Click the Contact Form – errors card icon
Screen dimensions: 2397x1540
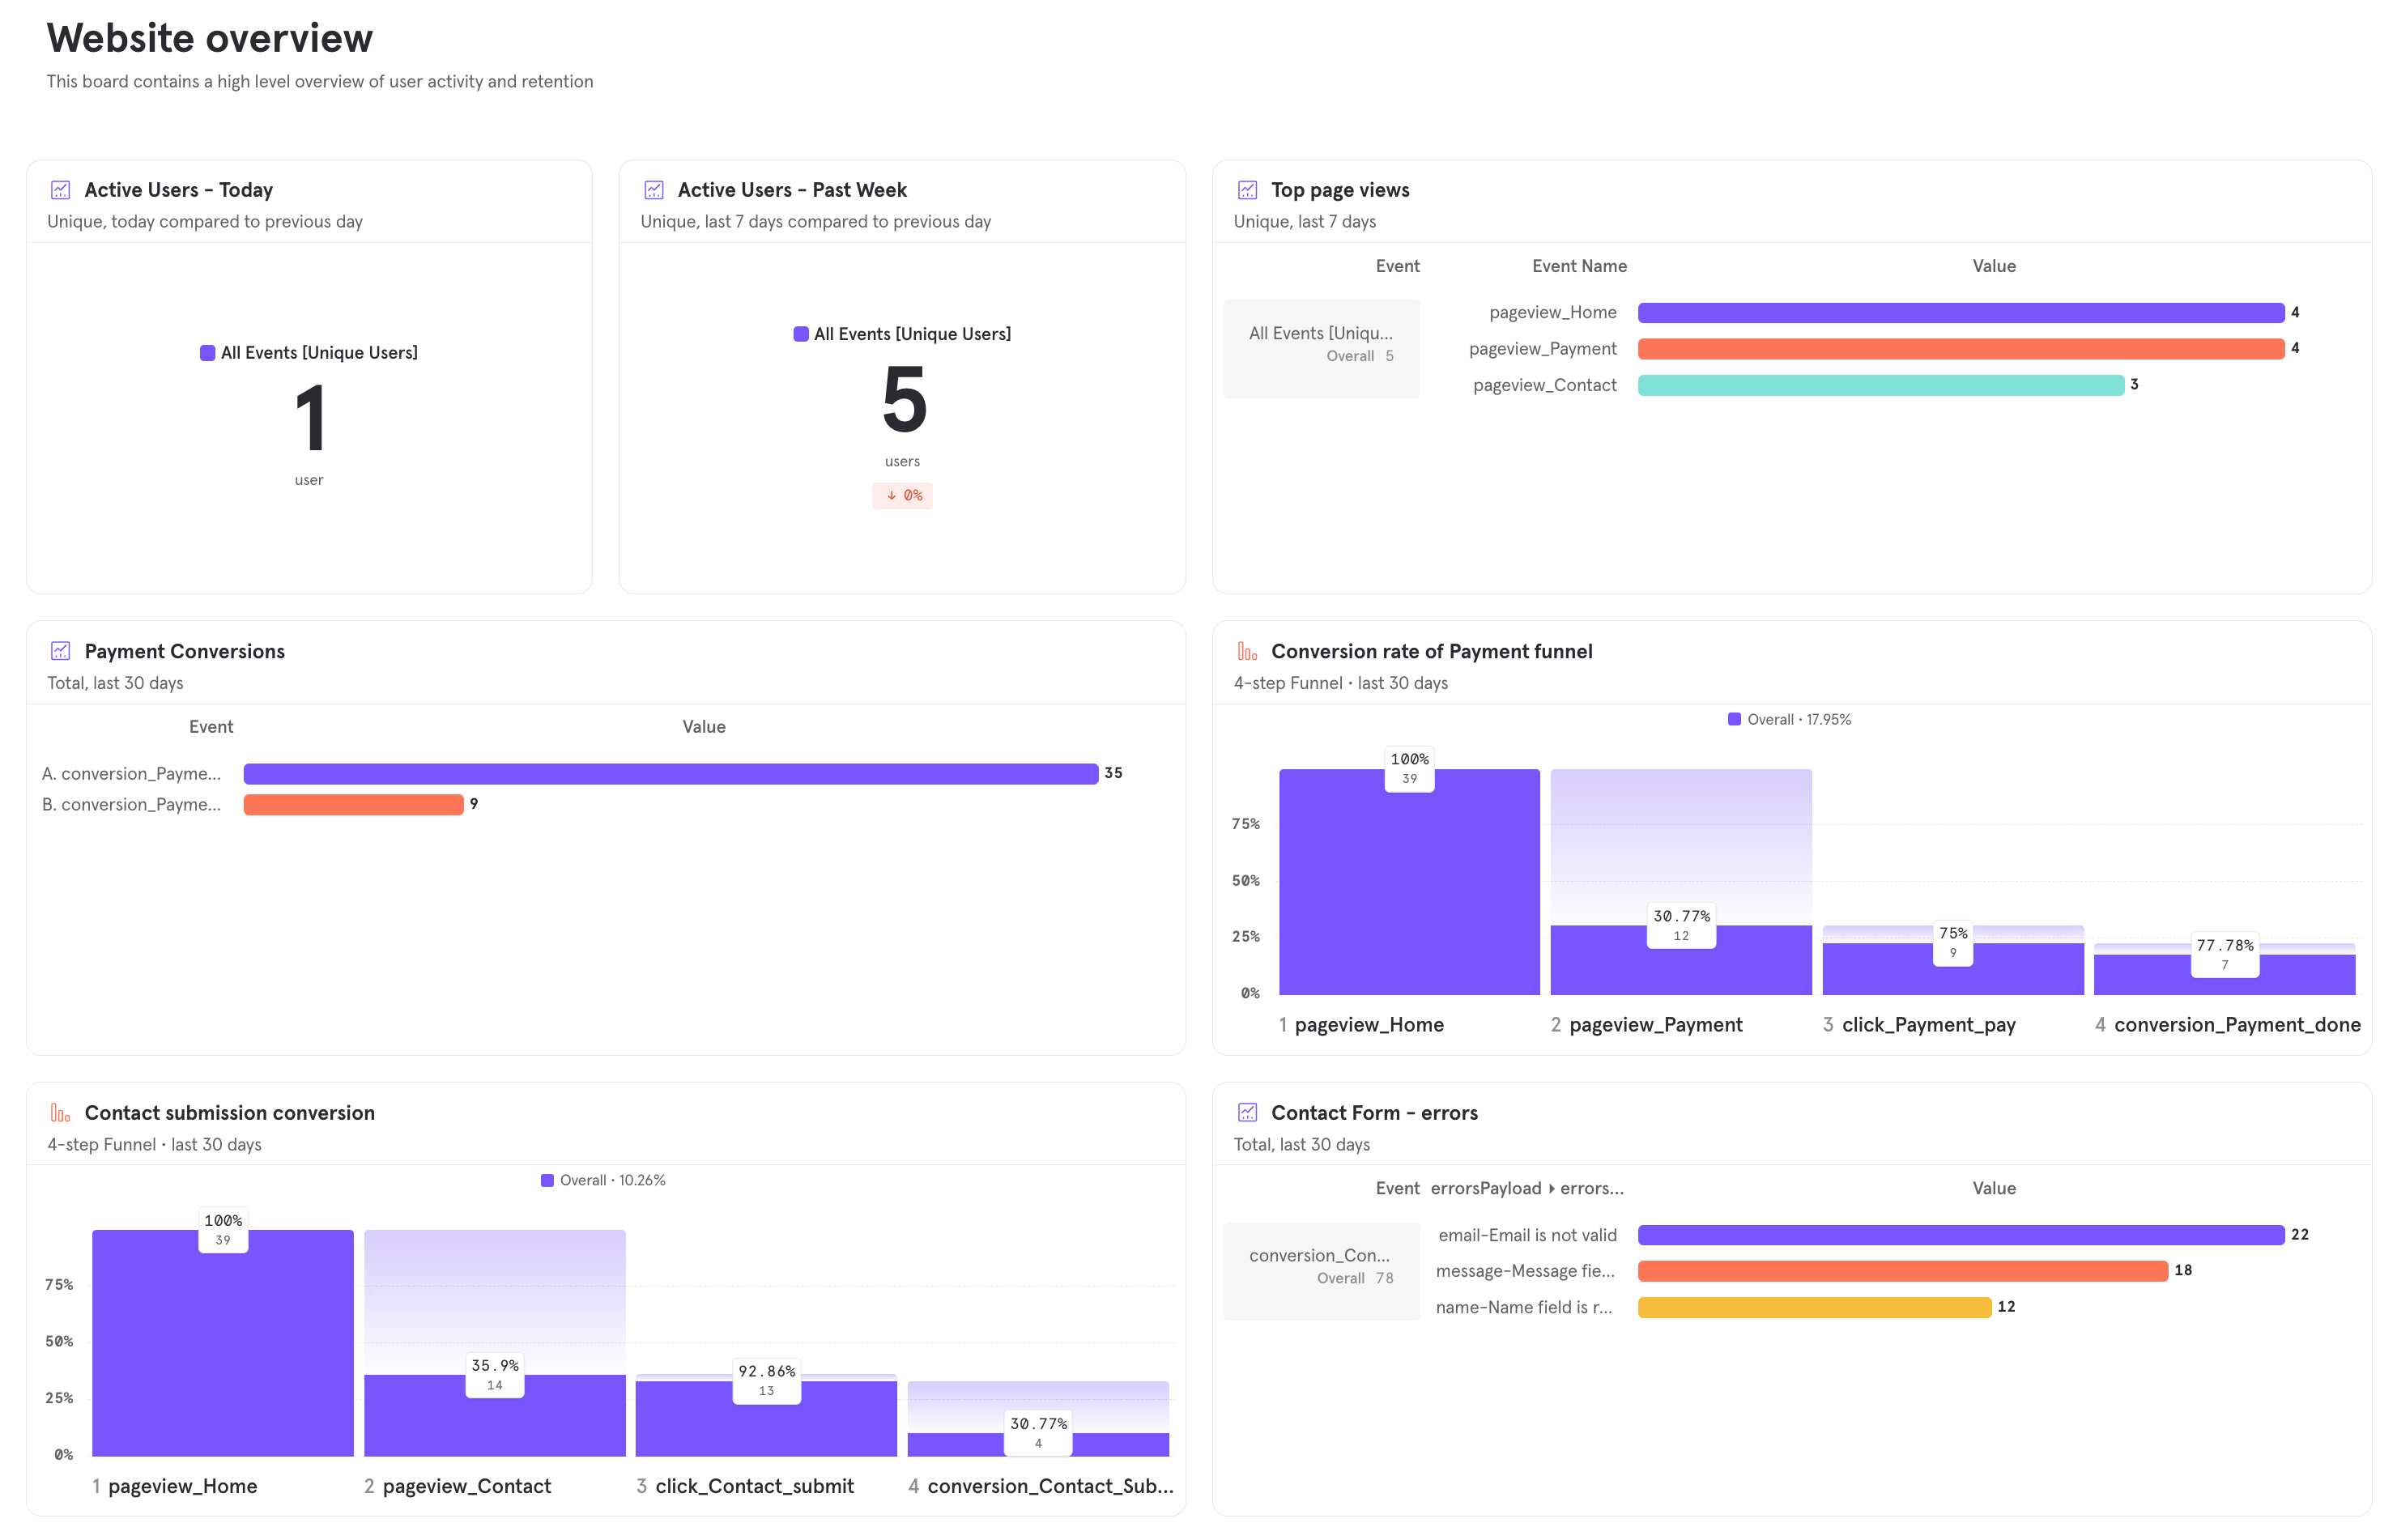click(x=1248, y=1112)
